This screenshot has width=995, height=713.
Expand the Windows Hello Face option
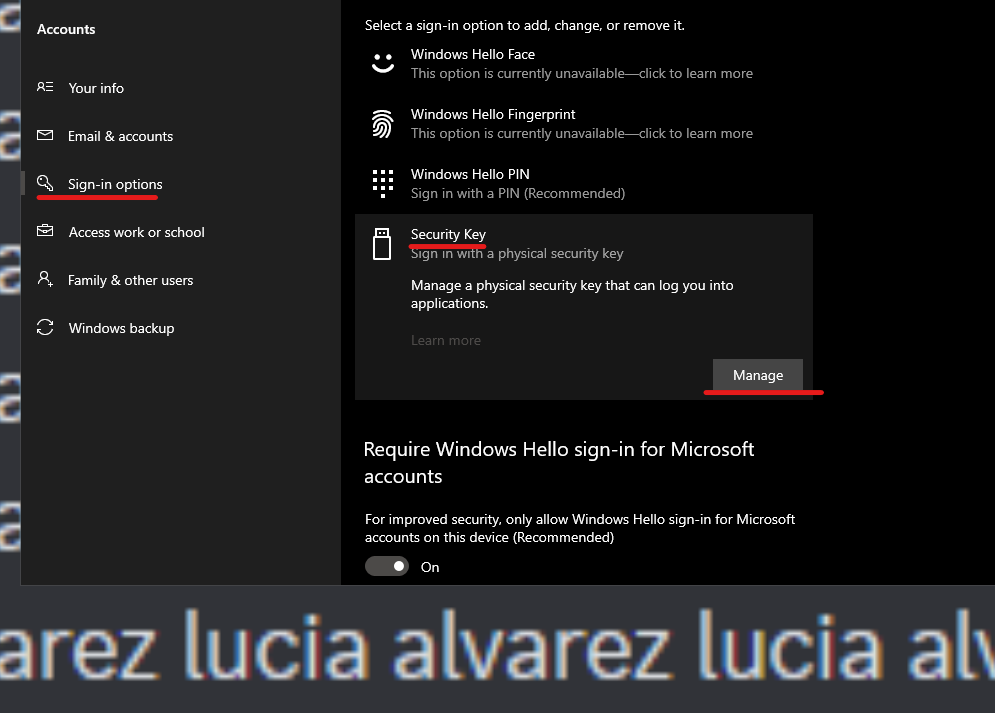584,63
